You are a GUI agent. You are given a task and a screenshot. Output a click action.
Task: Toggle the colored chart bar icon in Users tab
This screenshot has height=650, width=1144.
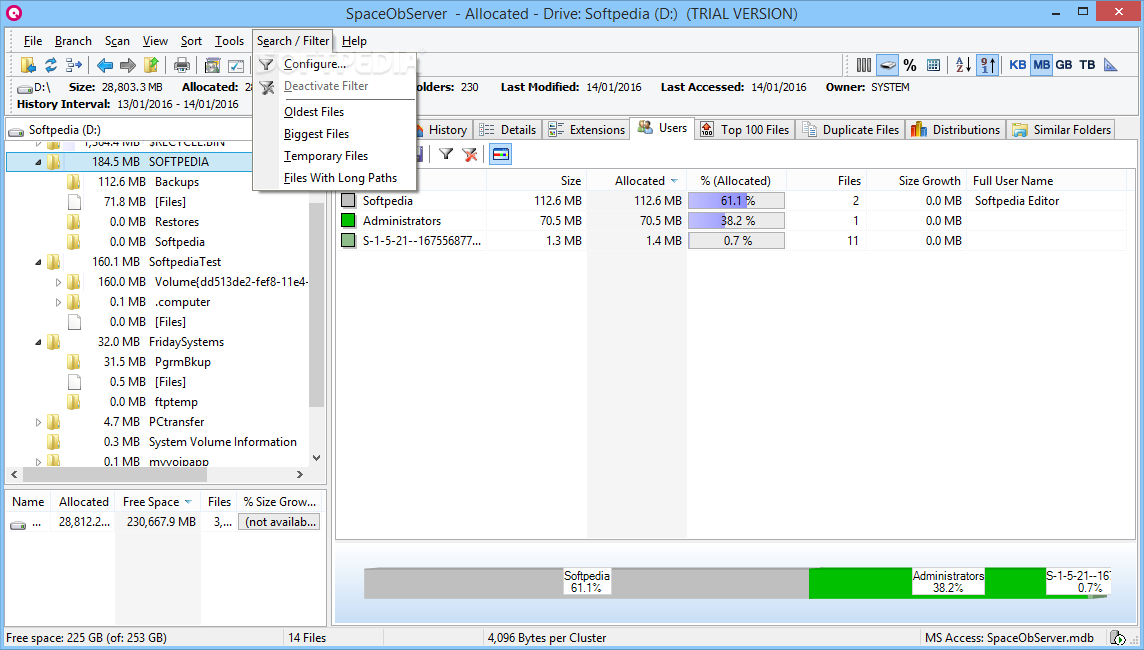pos(500,154)
